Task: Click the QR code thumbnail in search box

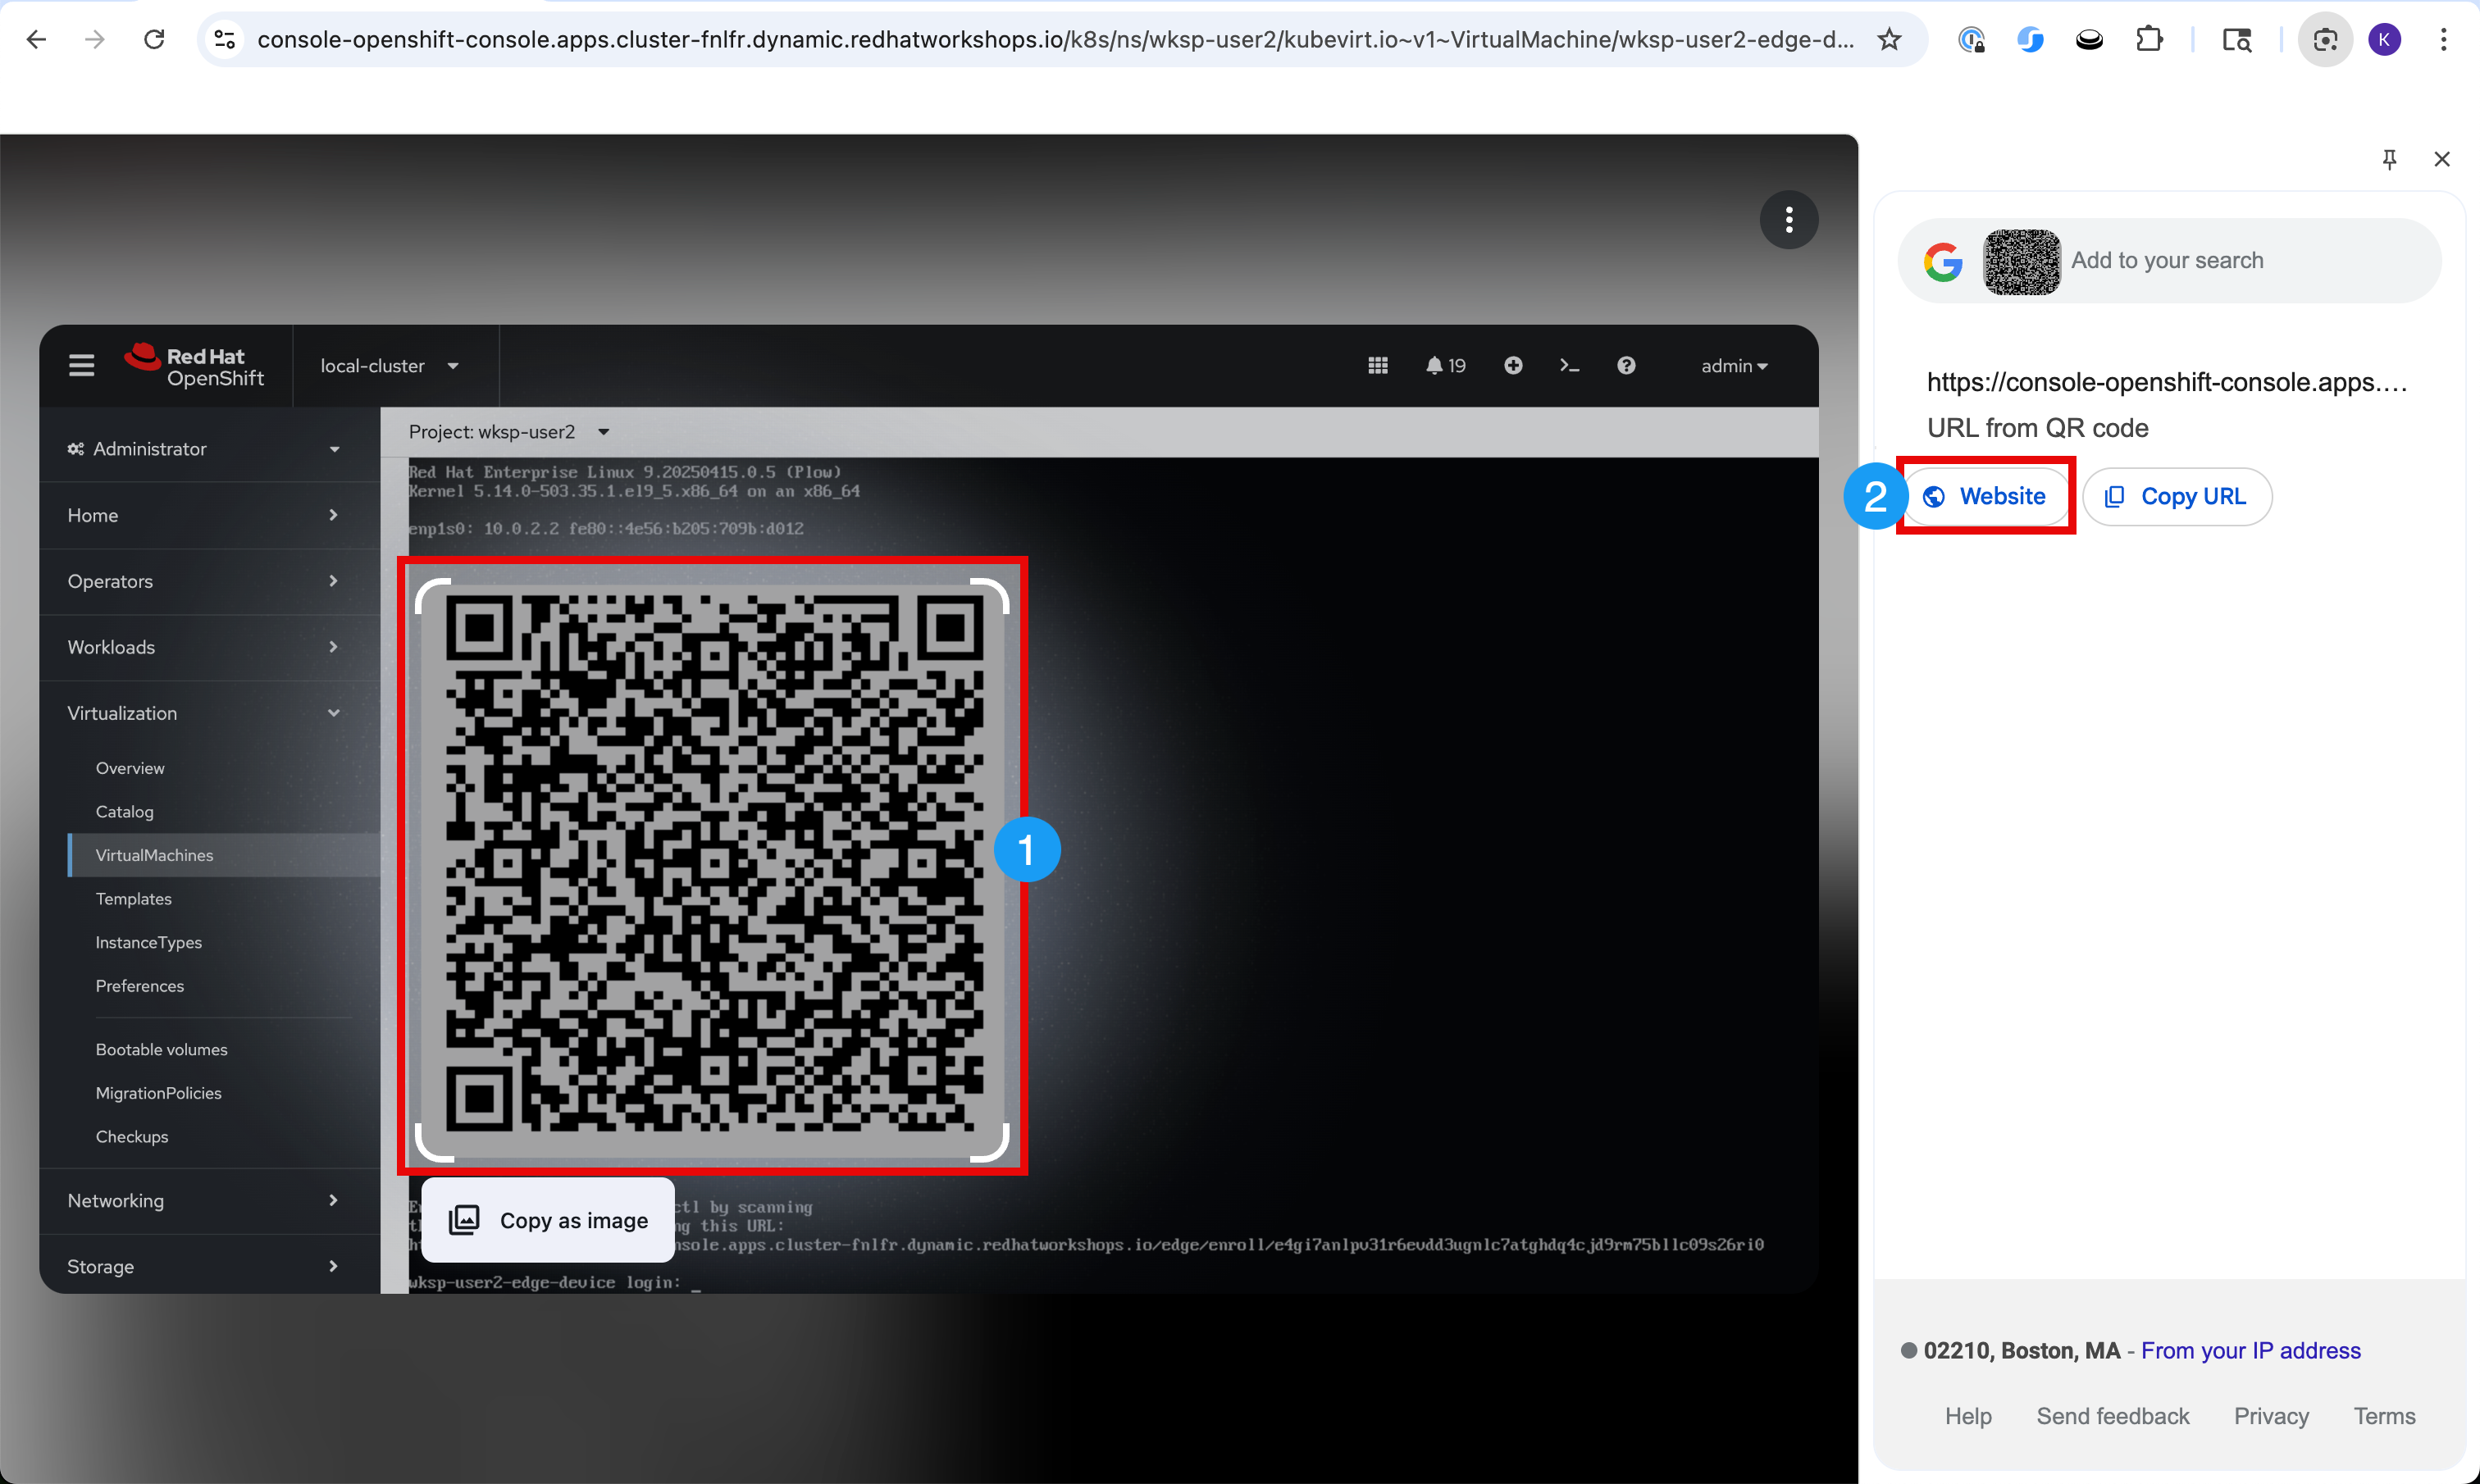Action: (x=2021, y=262)
